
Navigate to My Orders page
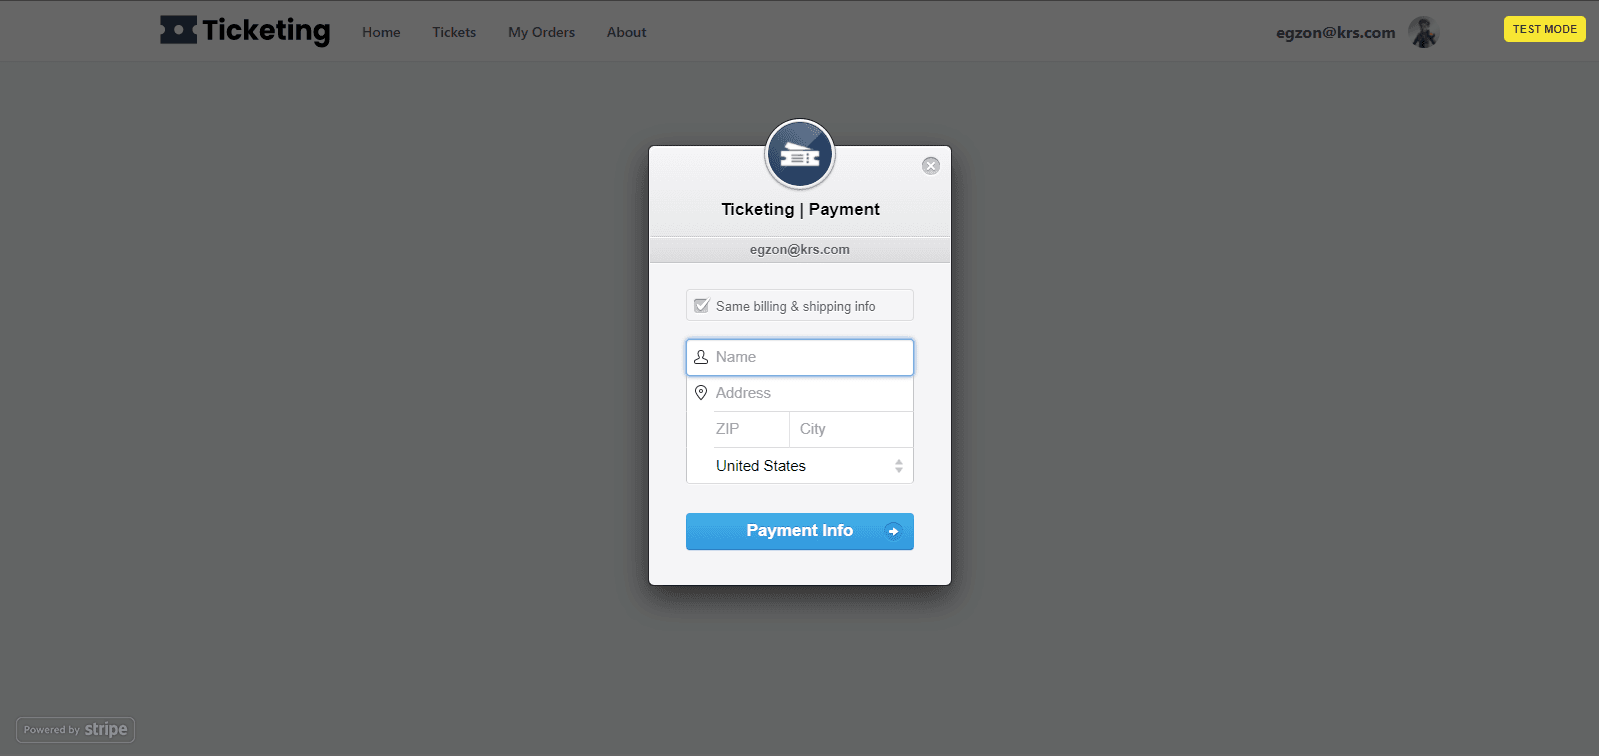point(541,32)
